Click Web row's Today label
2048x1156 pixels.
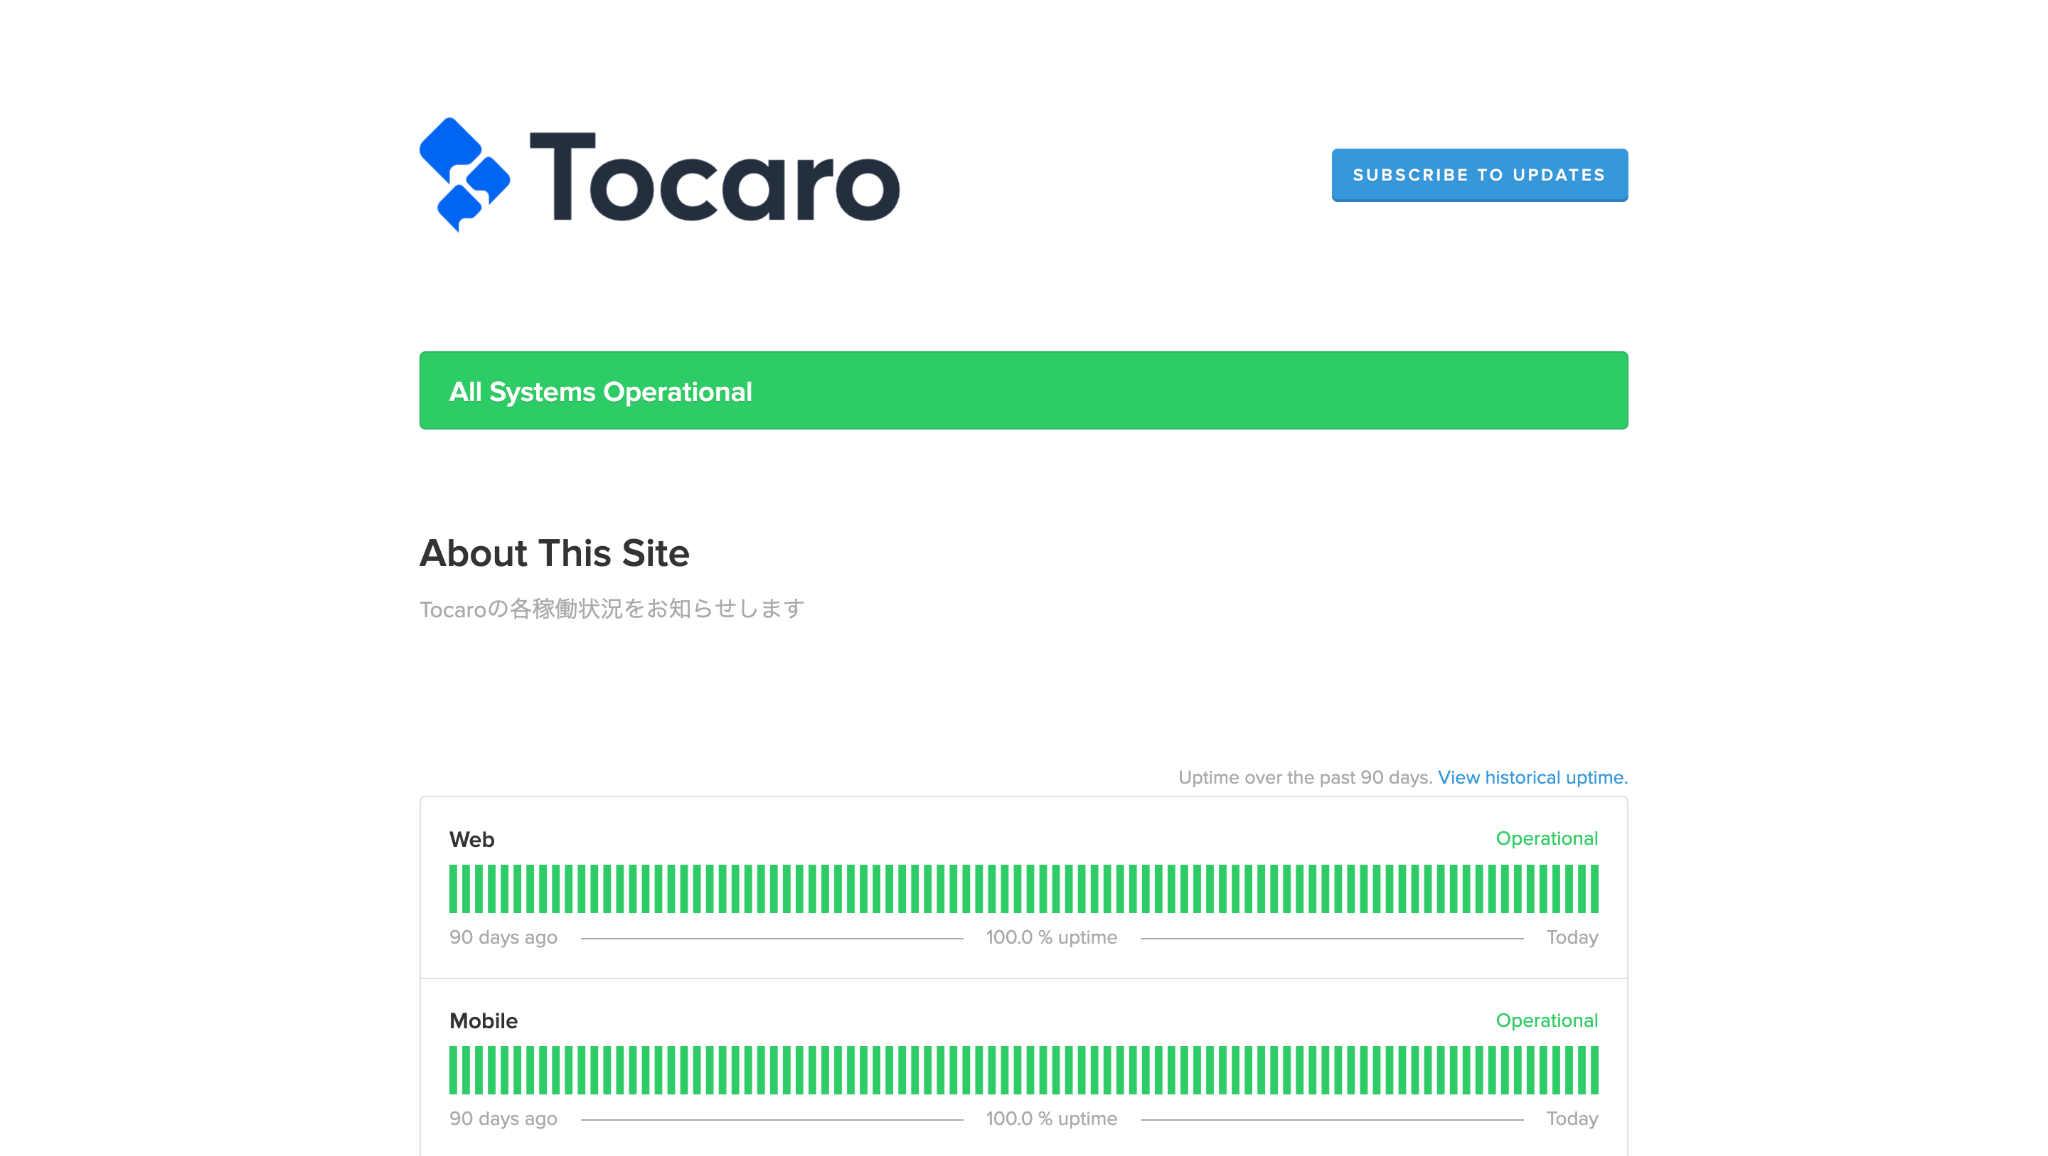[x=1571, y=937]
